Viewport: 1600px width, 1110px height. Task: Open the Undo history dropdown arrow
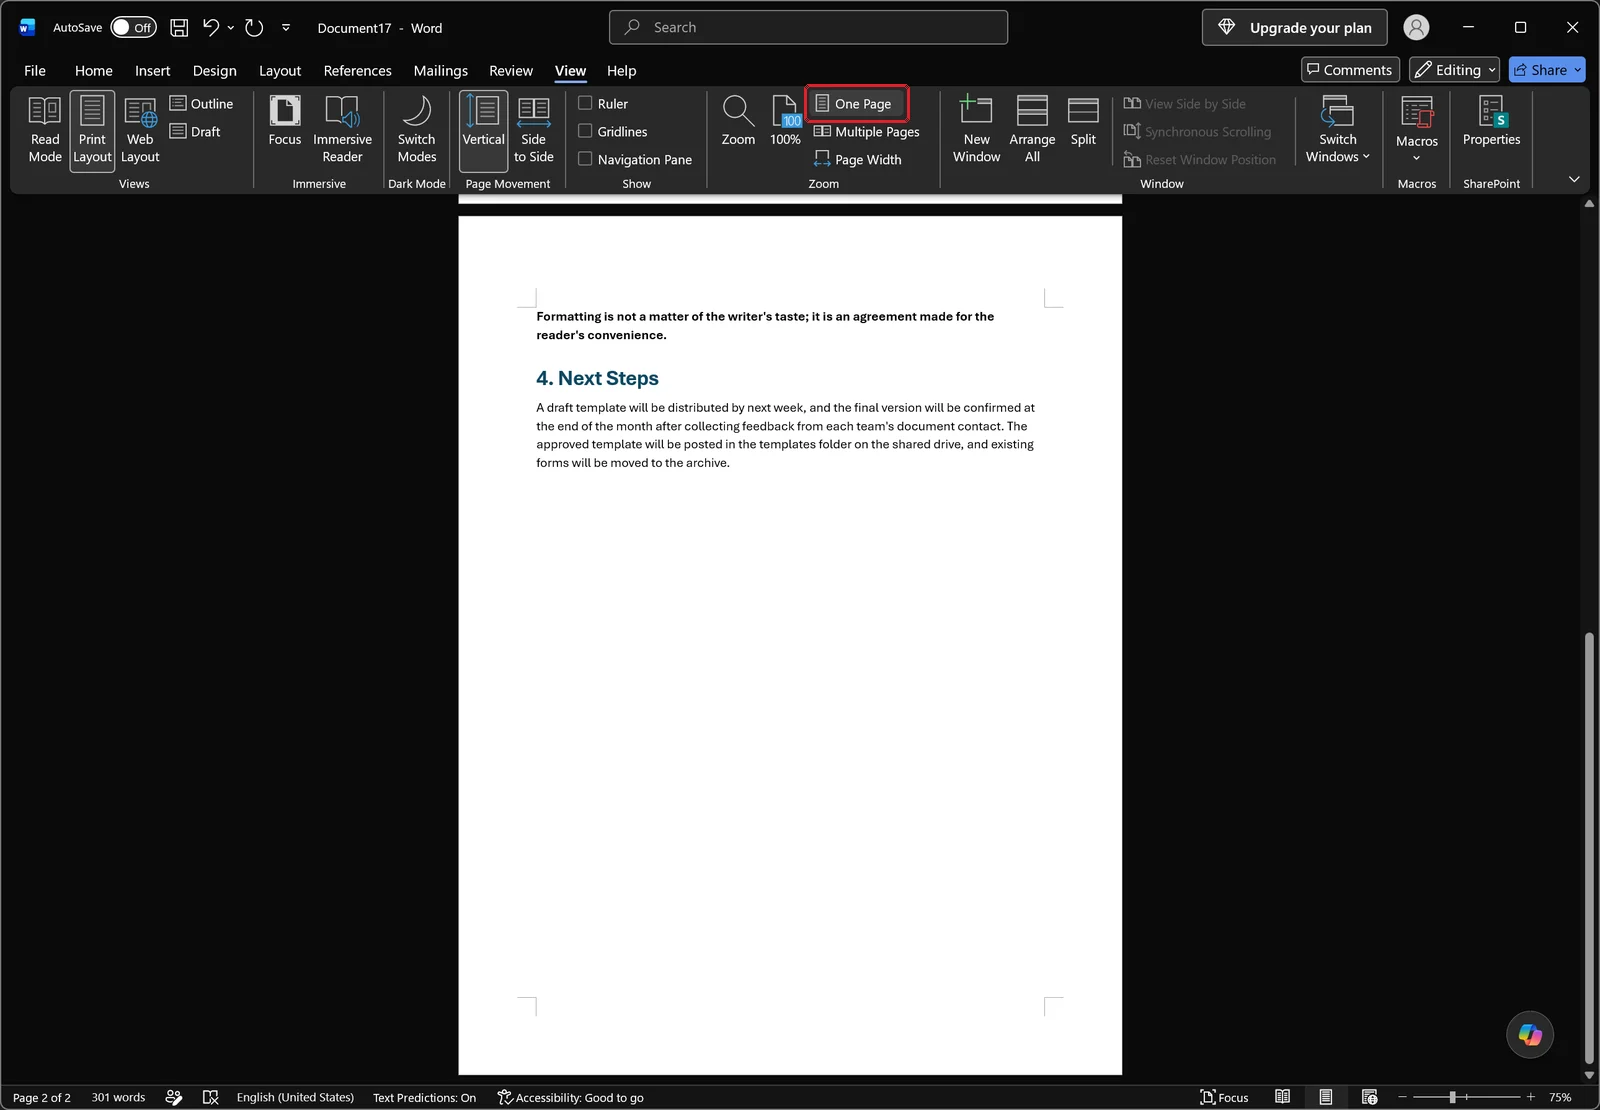pos(231,28)
